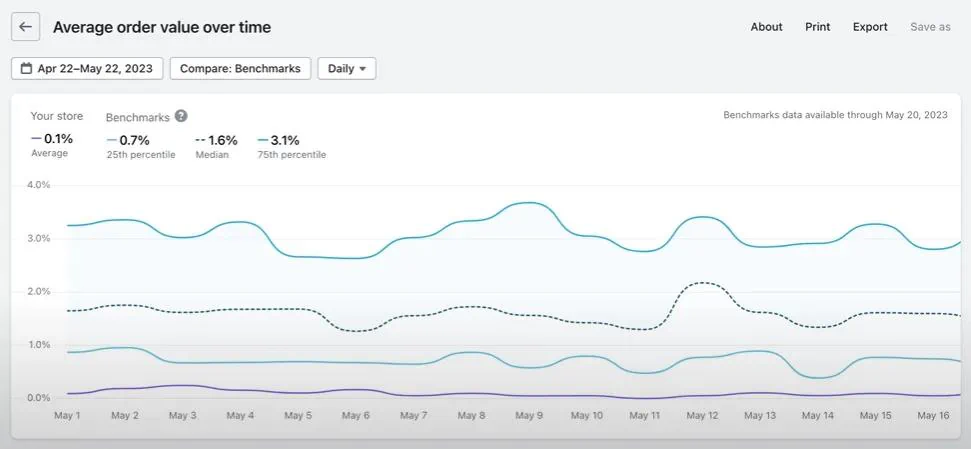Click the May 8 axis label

[x=471, y=416]
